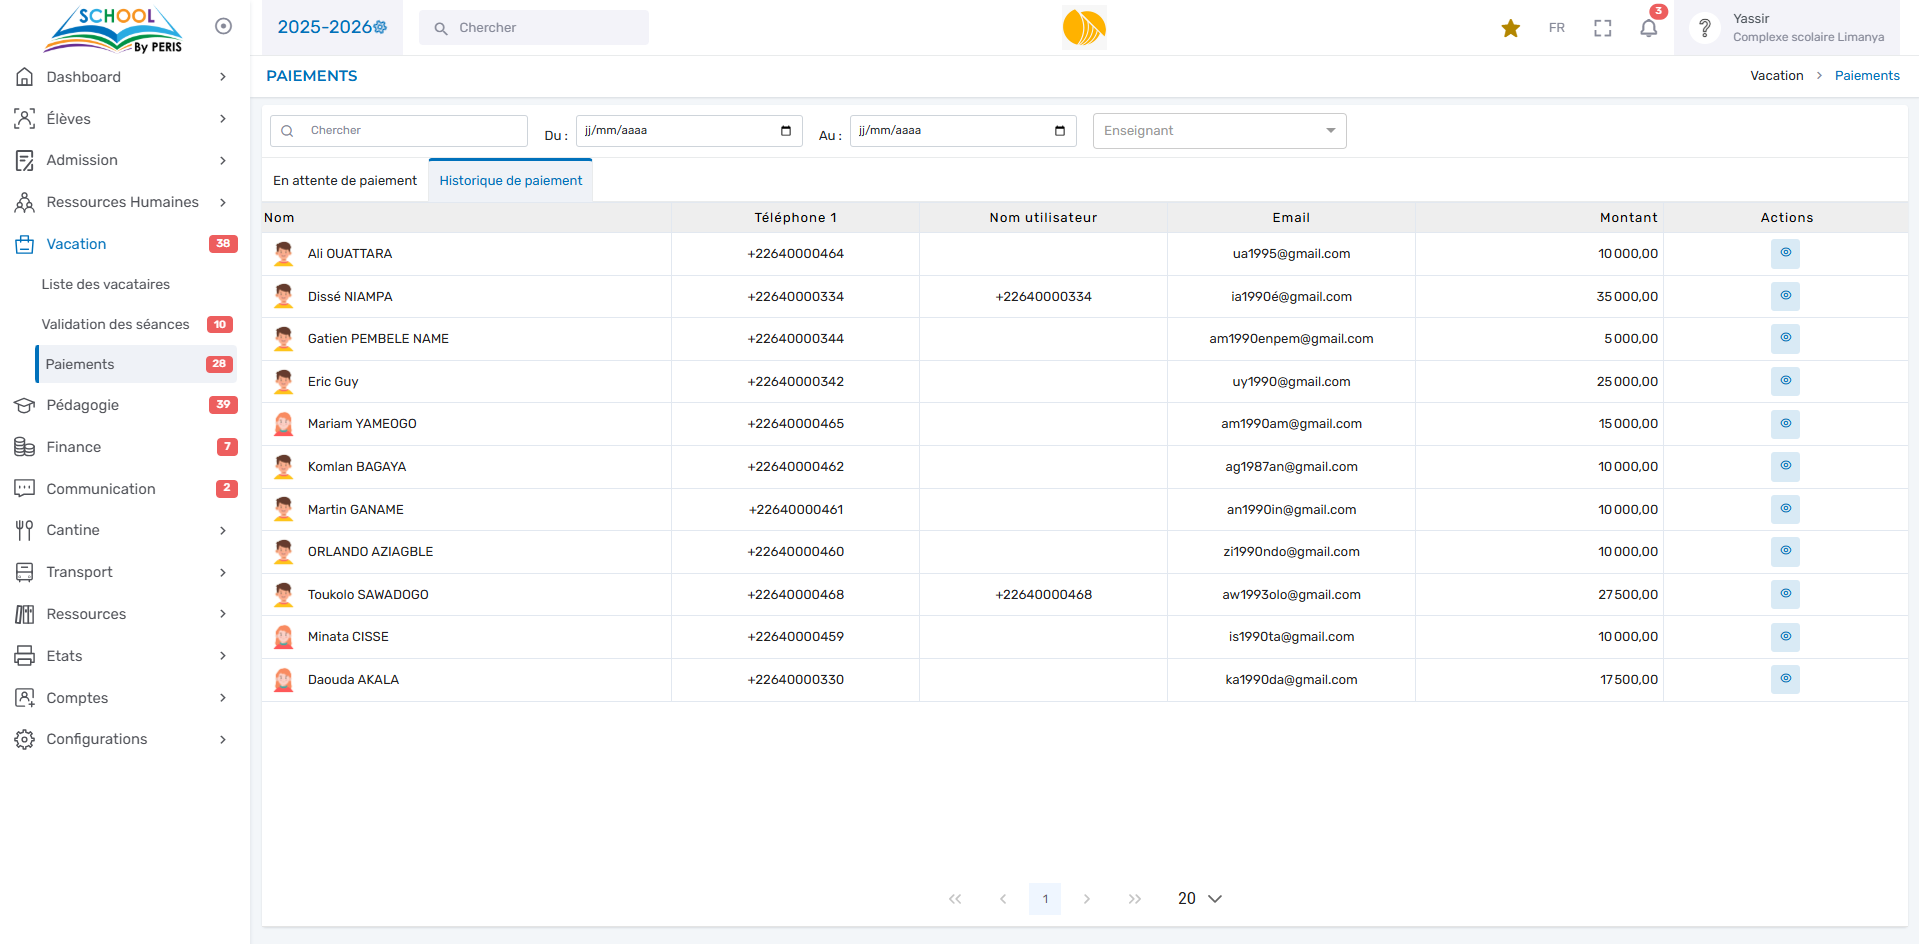Expand the Ressources Humaines menu
Screen dimensions: 1919x944
[122, 202]
